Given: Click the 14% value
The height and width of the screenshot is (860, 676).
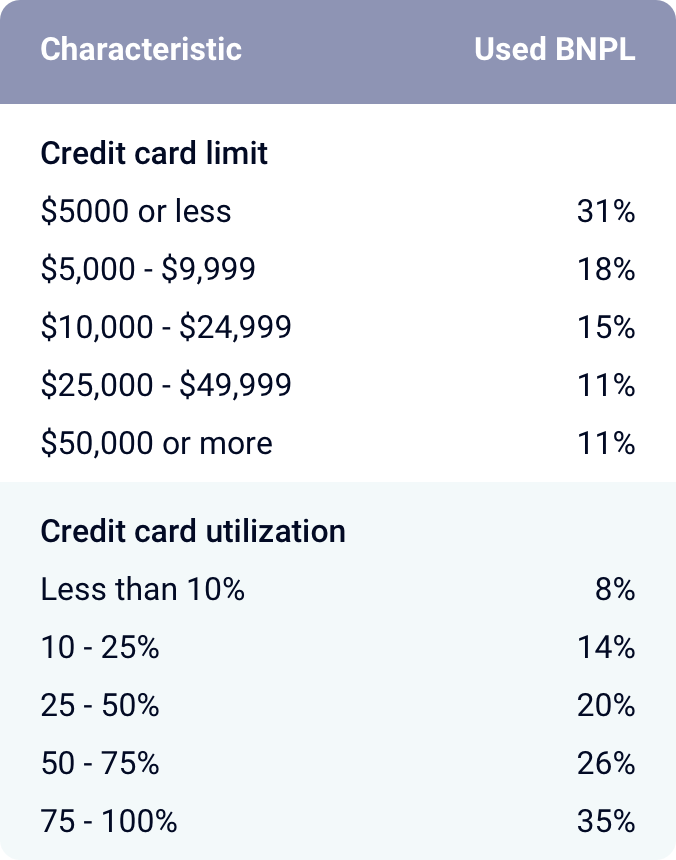Looking at the screenshot, I should [606, 648].
